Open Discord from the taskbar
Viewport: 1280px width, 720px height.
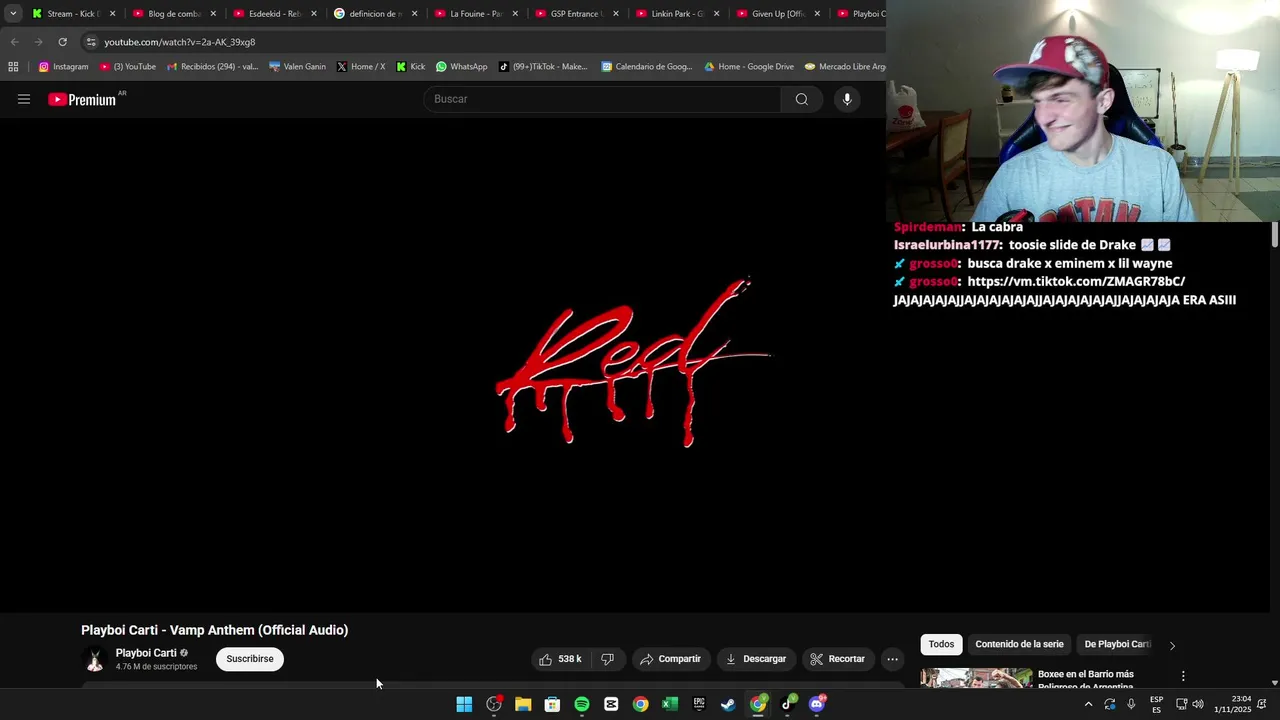[817, 704]
